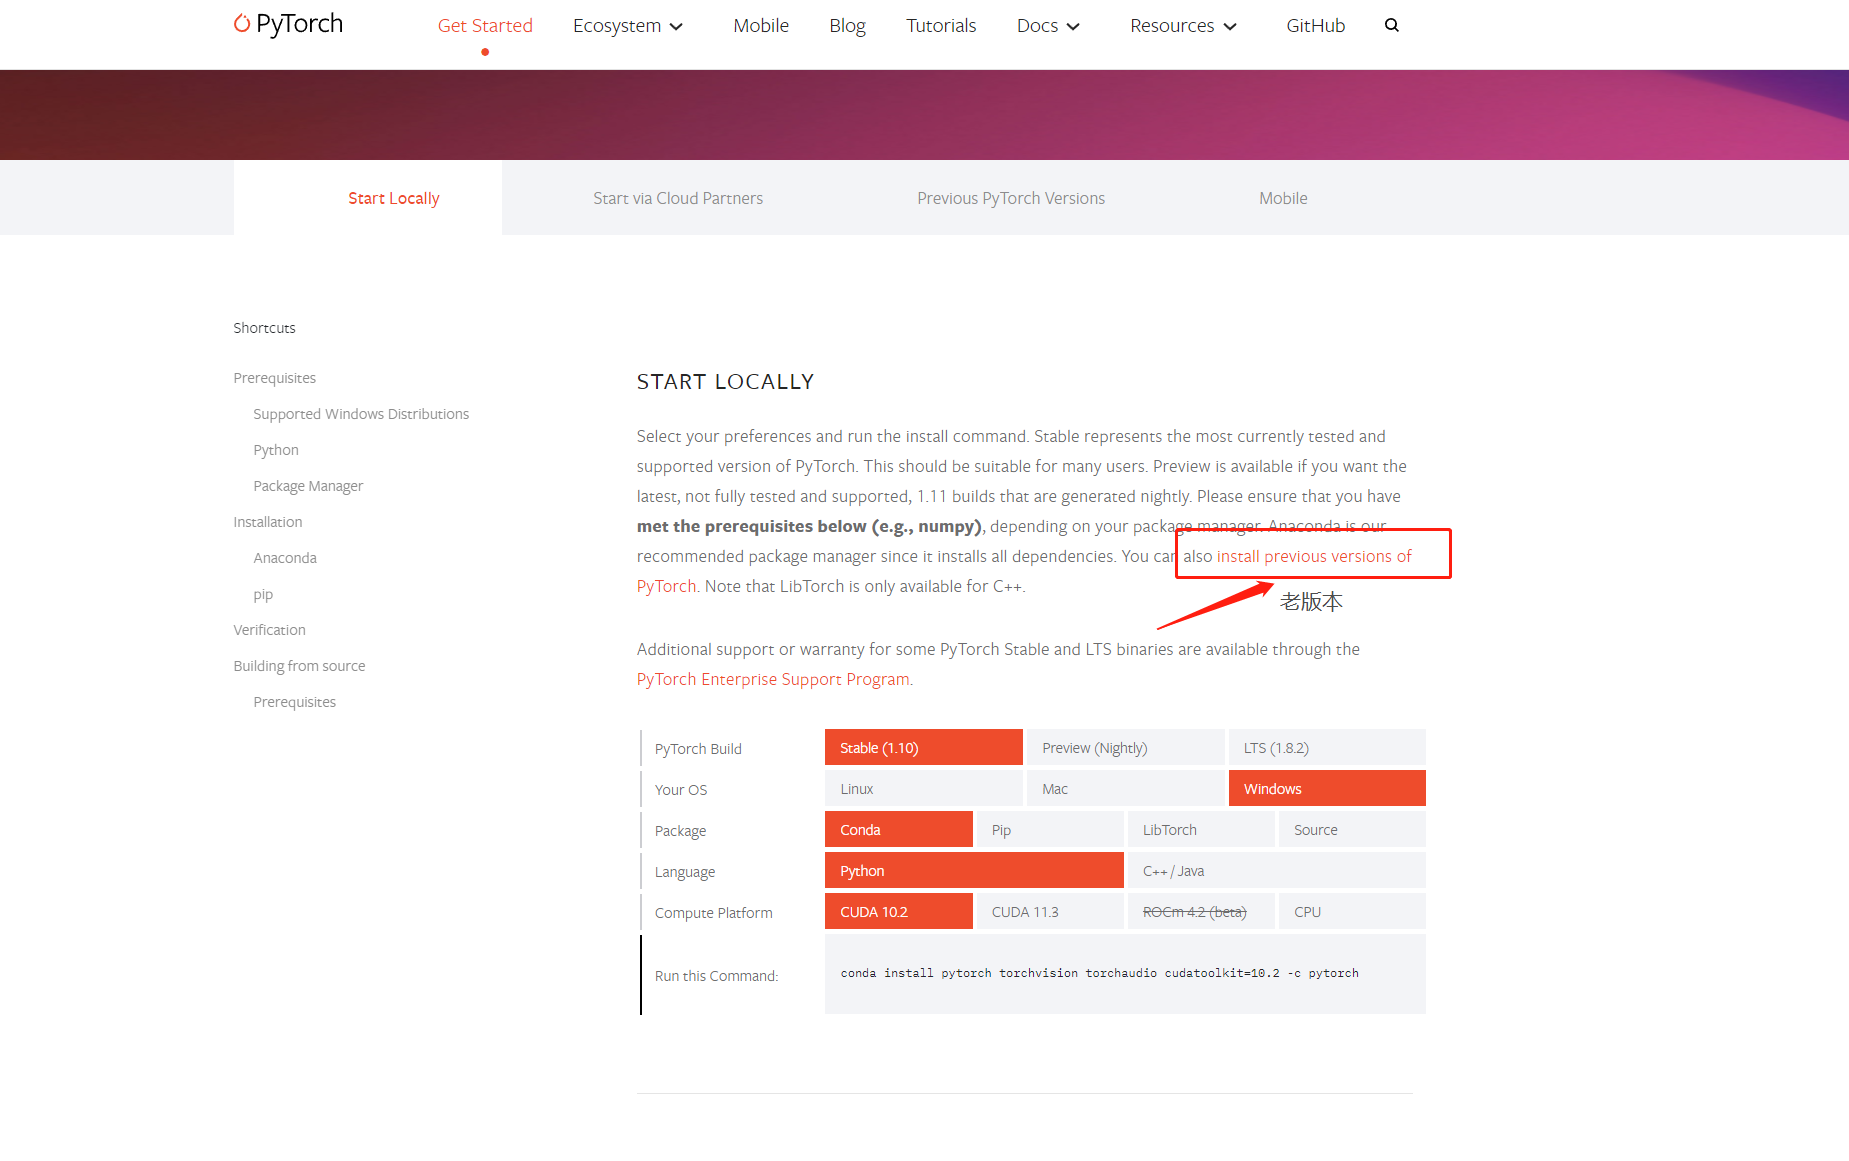Follow the install previous versions of link
The width and height of the screenshot is (1849, 1161).
pos(1314,556)
